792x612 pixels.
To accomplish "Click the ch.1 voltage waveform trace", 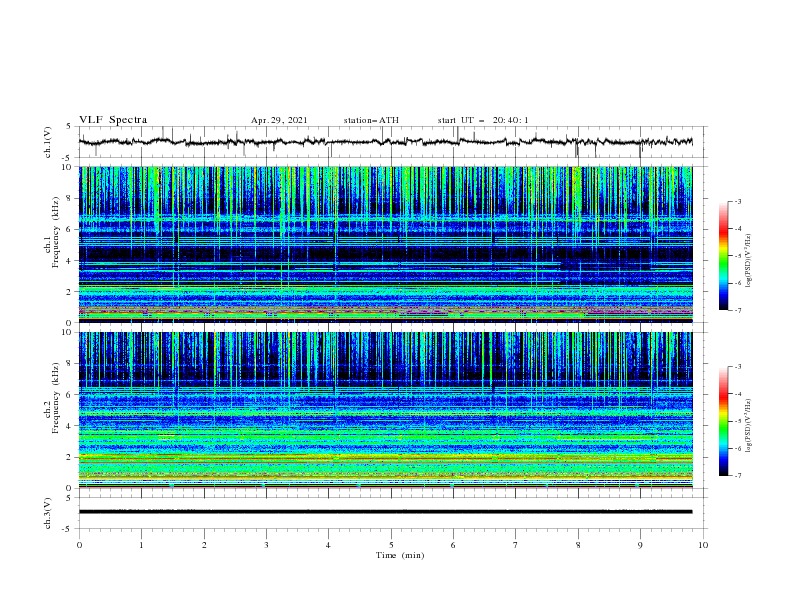I will pos(385,142).
